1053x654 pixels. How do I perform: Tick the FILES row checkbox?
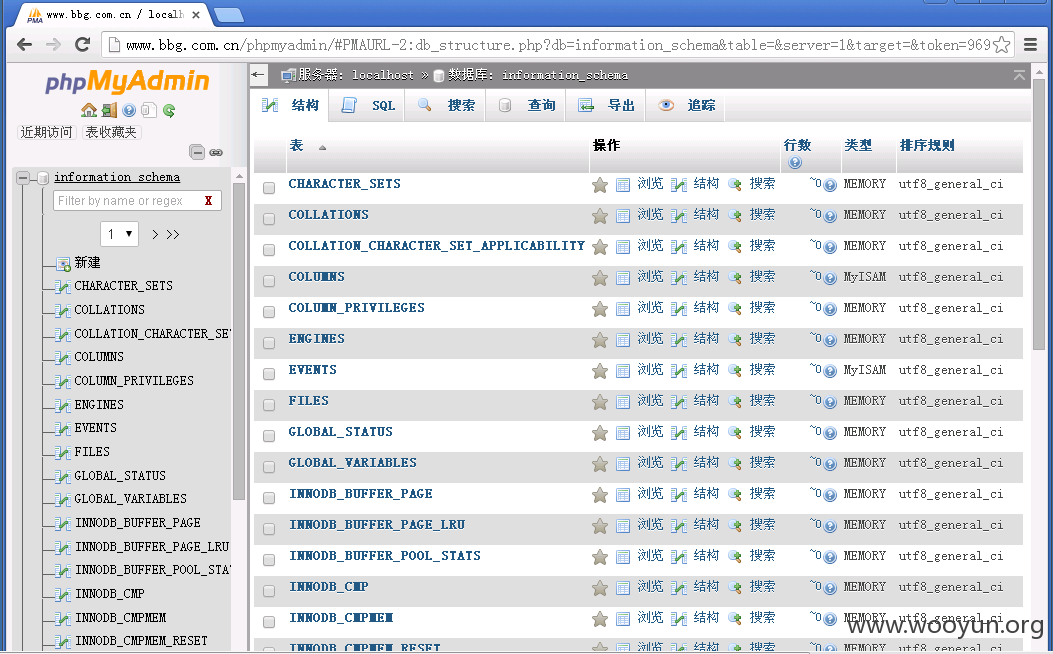(269, 405)
